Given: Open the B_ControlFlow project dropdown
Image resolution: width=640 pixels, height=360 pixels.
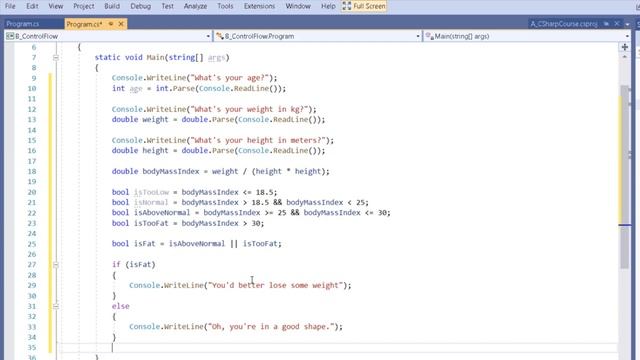Looking at the screenshot, I should coord(108,36).
